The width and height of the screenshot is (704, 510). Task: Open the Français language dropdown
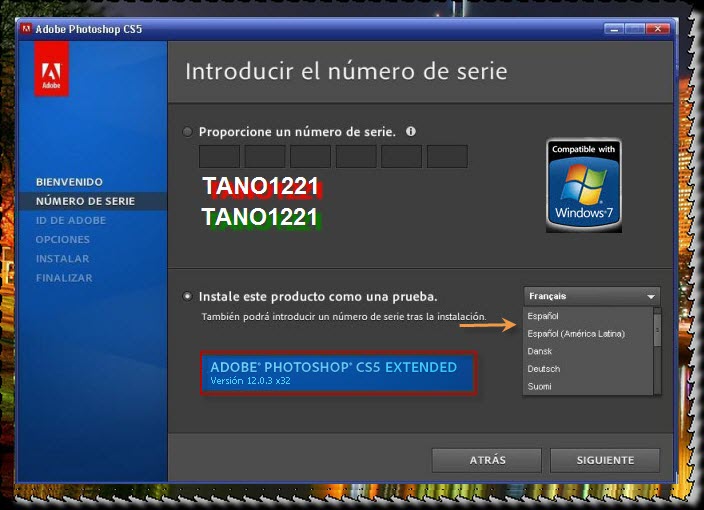click(591, 296)
